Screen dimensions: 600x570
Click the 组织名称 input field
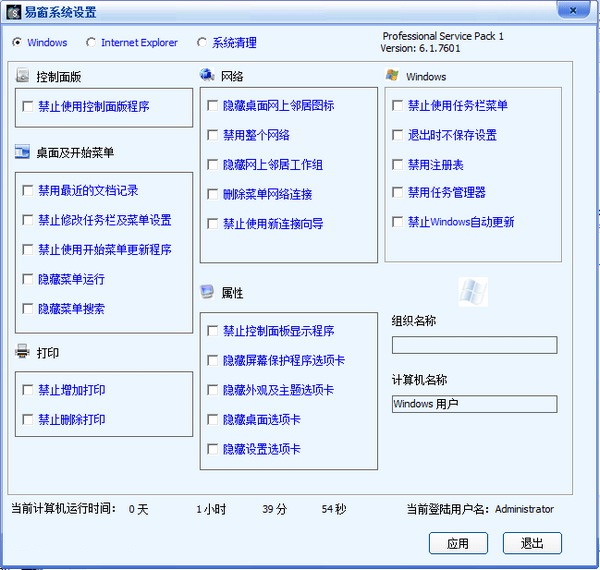474,345
